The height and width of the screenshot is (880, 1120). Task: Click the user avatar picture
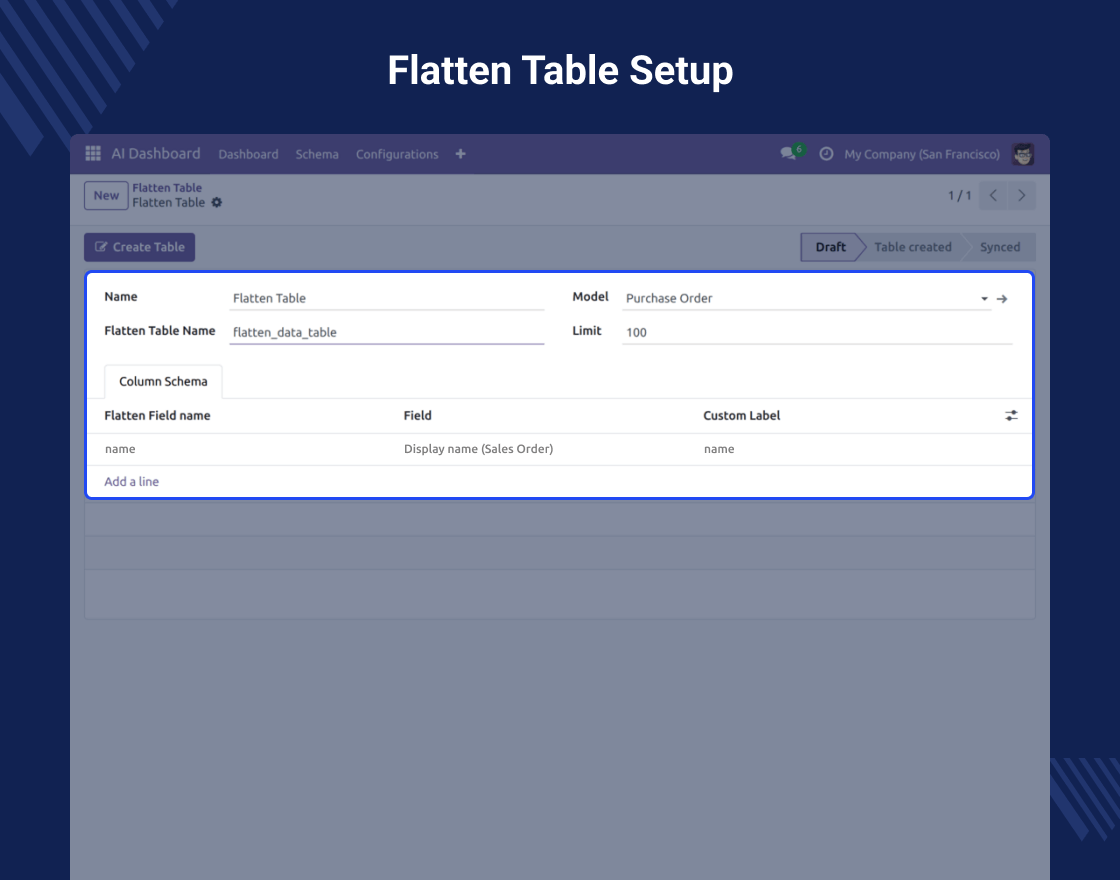(1022, 154)
